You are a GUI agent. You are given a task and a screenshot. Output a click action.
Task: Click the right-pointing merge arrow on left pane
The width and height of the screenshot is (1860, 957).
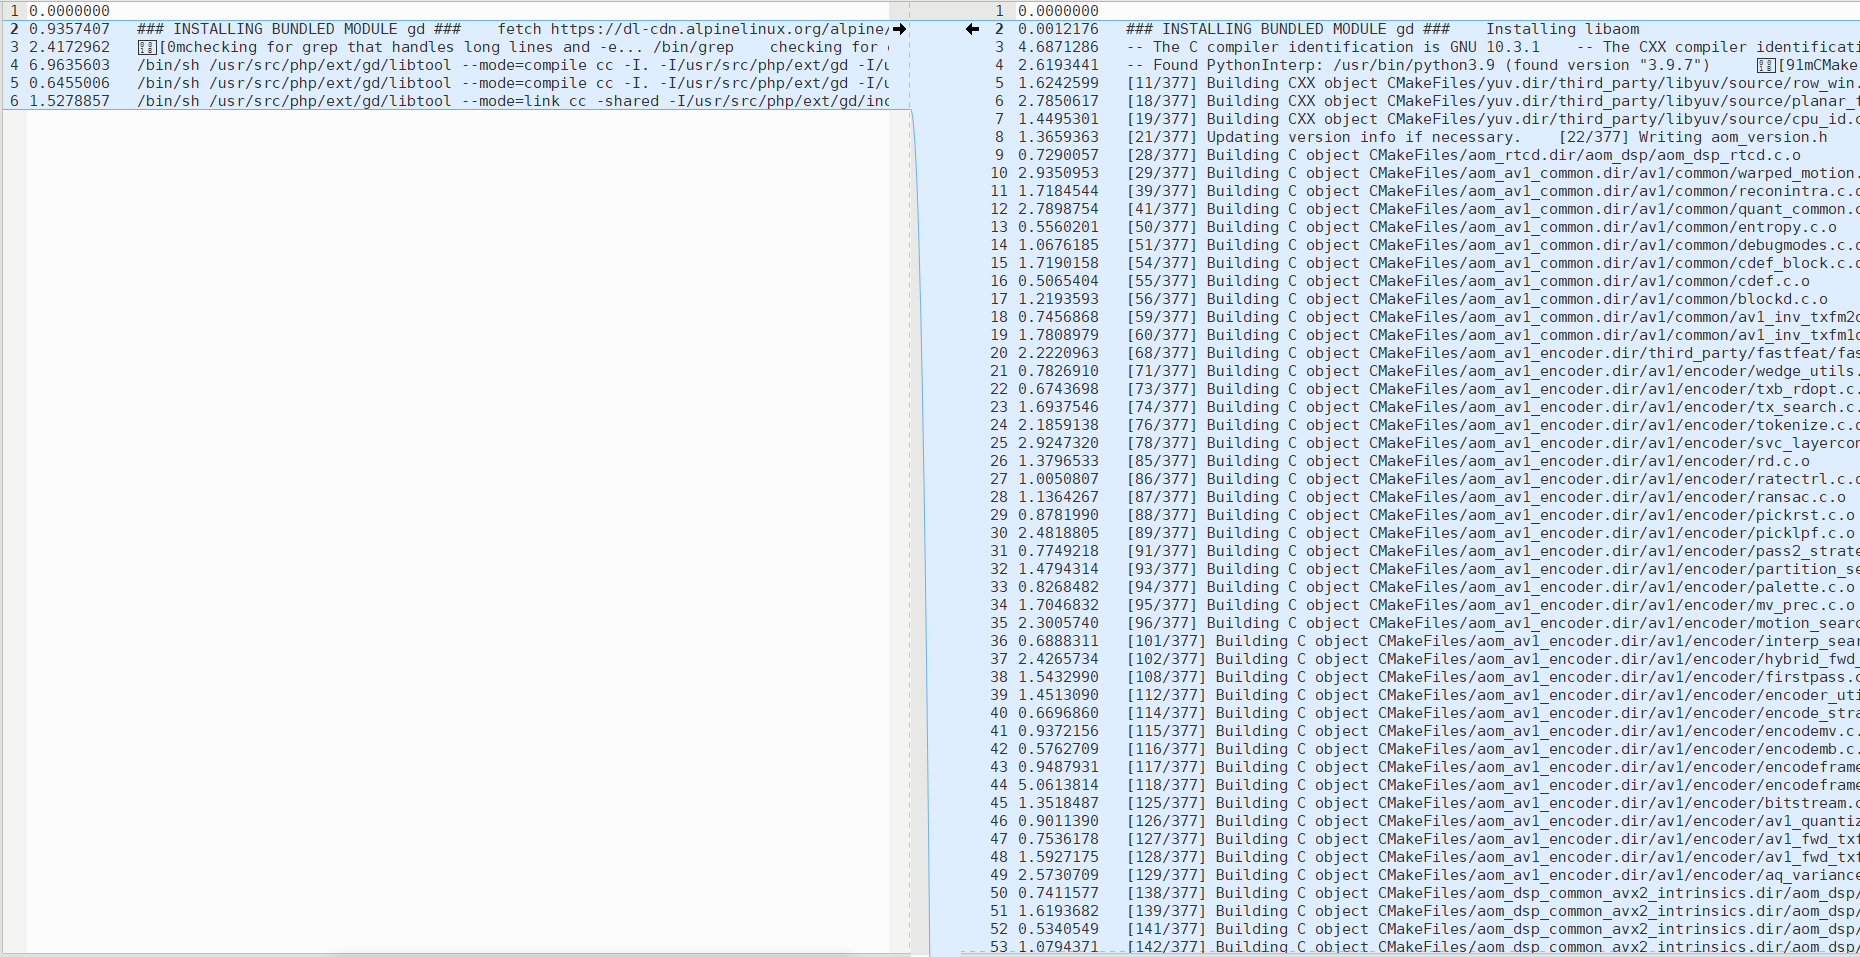pos(901,29)
